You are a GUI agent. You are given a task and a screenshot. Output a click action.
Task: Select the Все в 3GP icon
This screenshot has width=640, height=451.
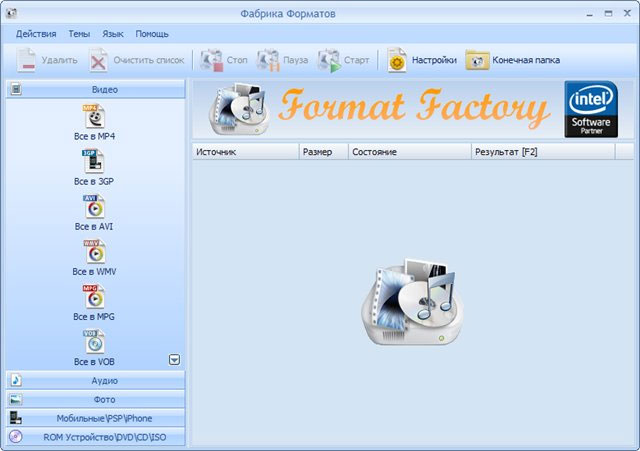94,161
